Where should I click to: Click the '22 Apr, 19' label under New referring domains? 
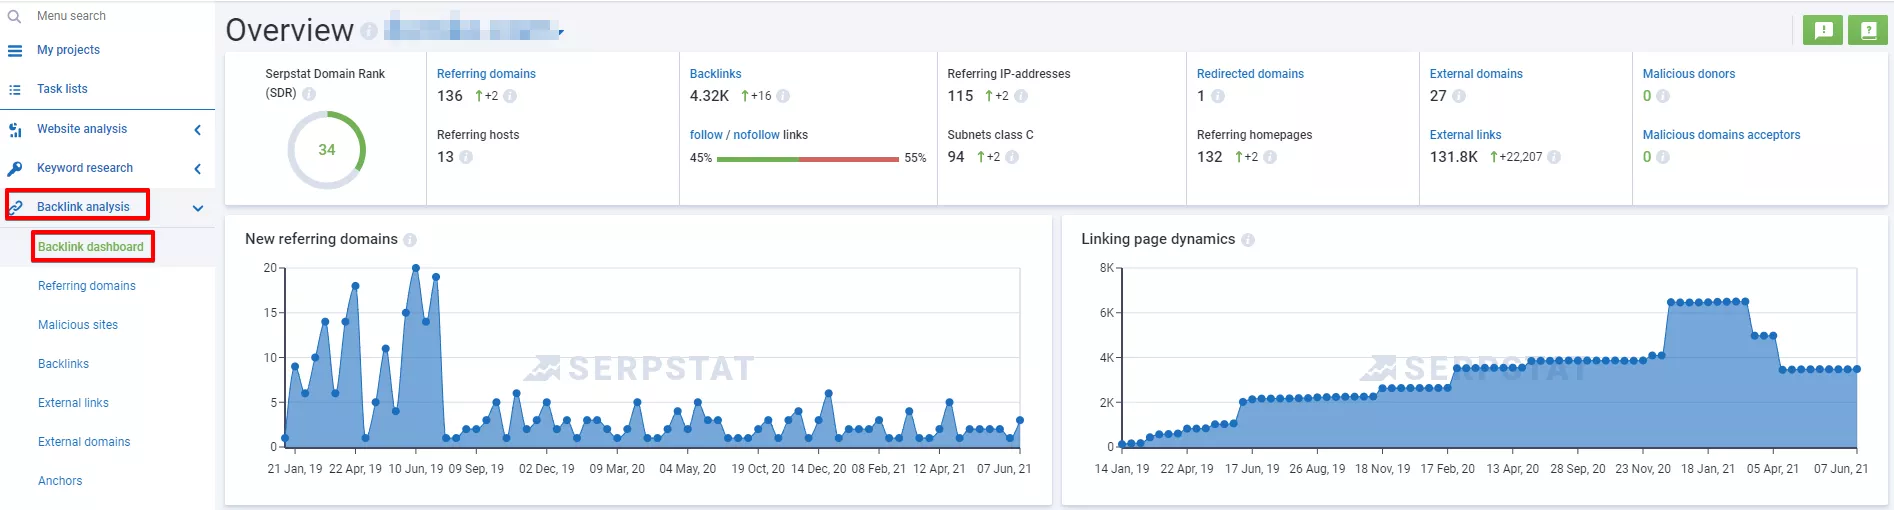(355, 469)
